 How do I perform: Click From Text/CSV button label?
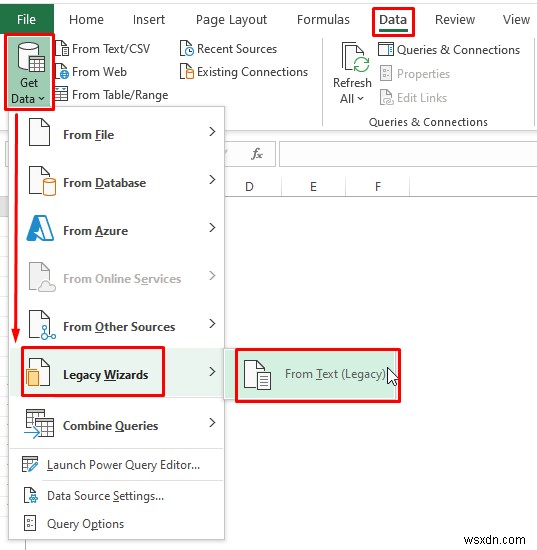(x=111, y=48)
